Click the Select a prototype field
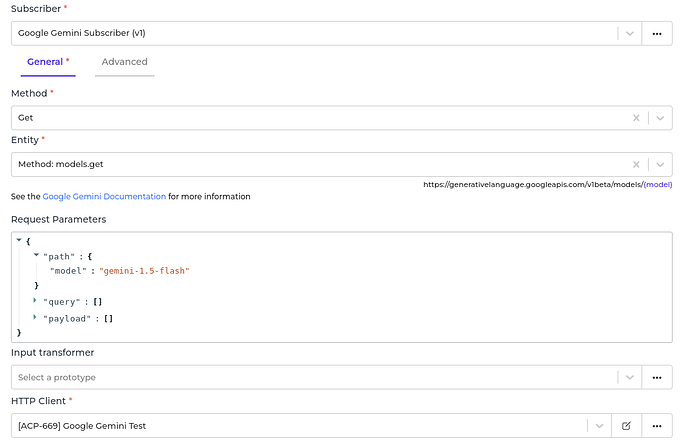 [314, 377]
